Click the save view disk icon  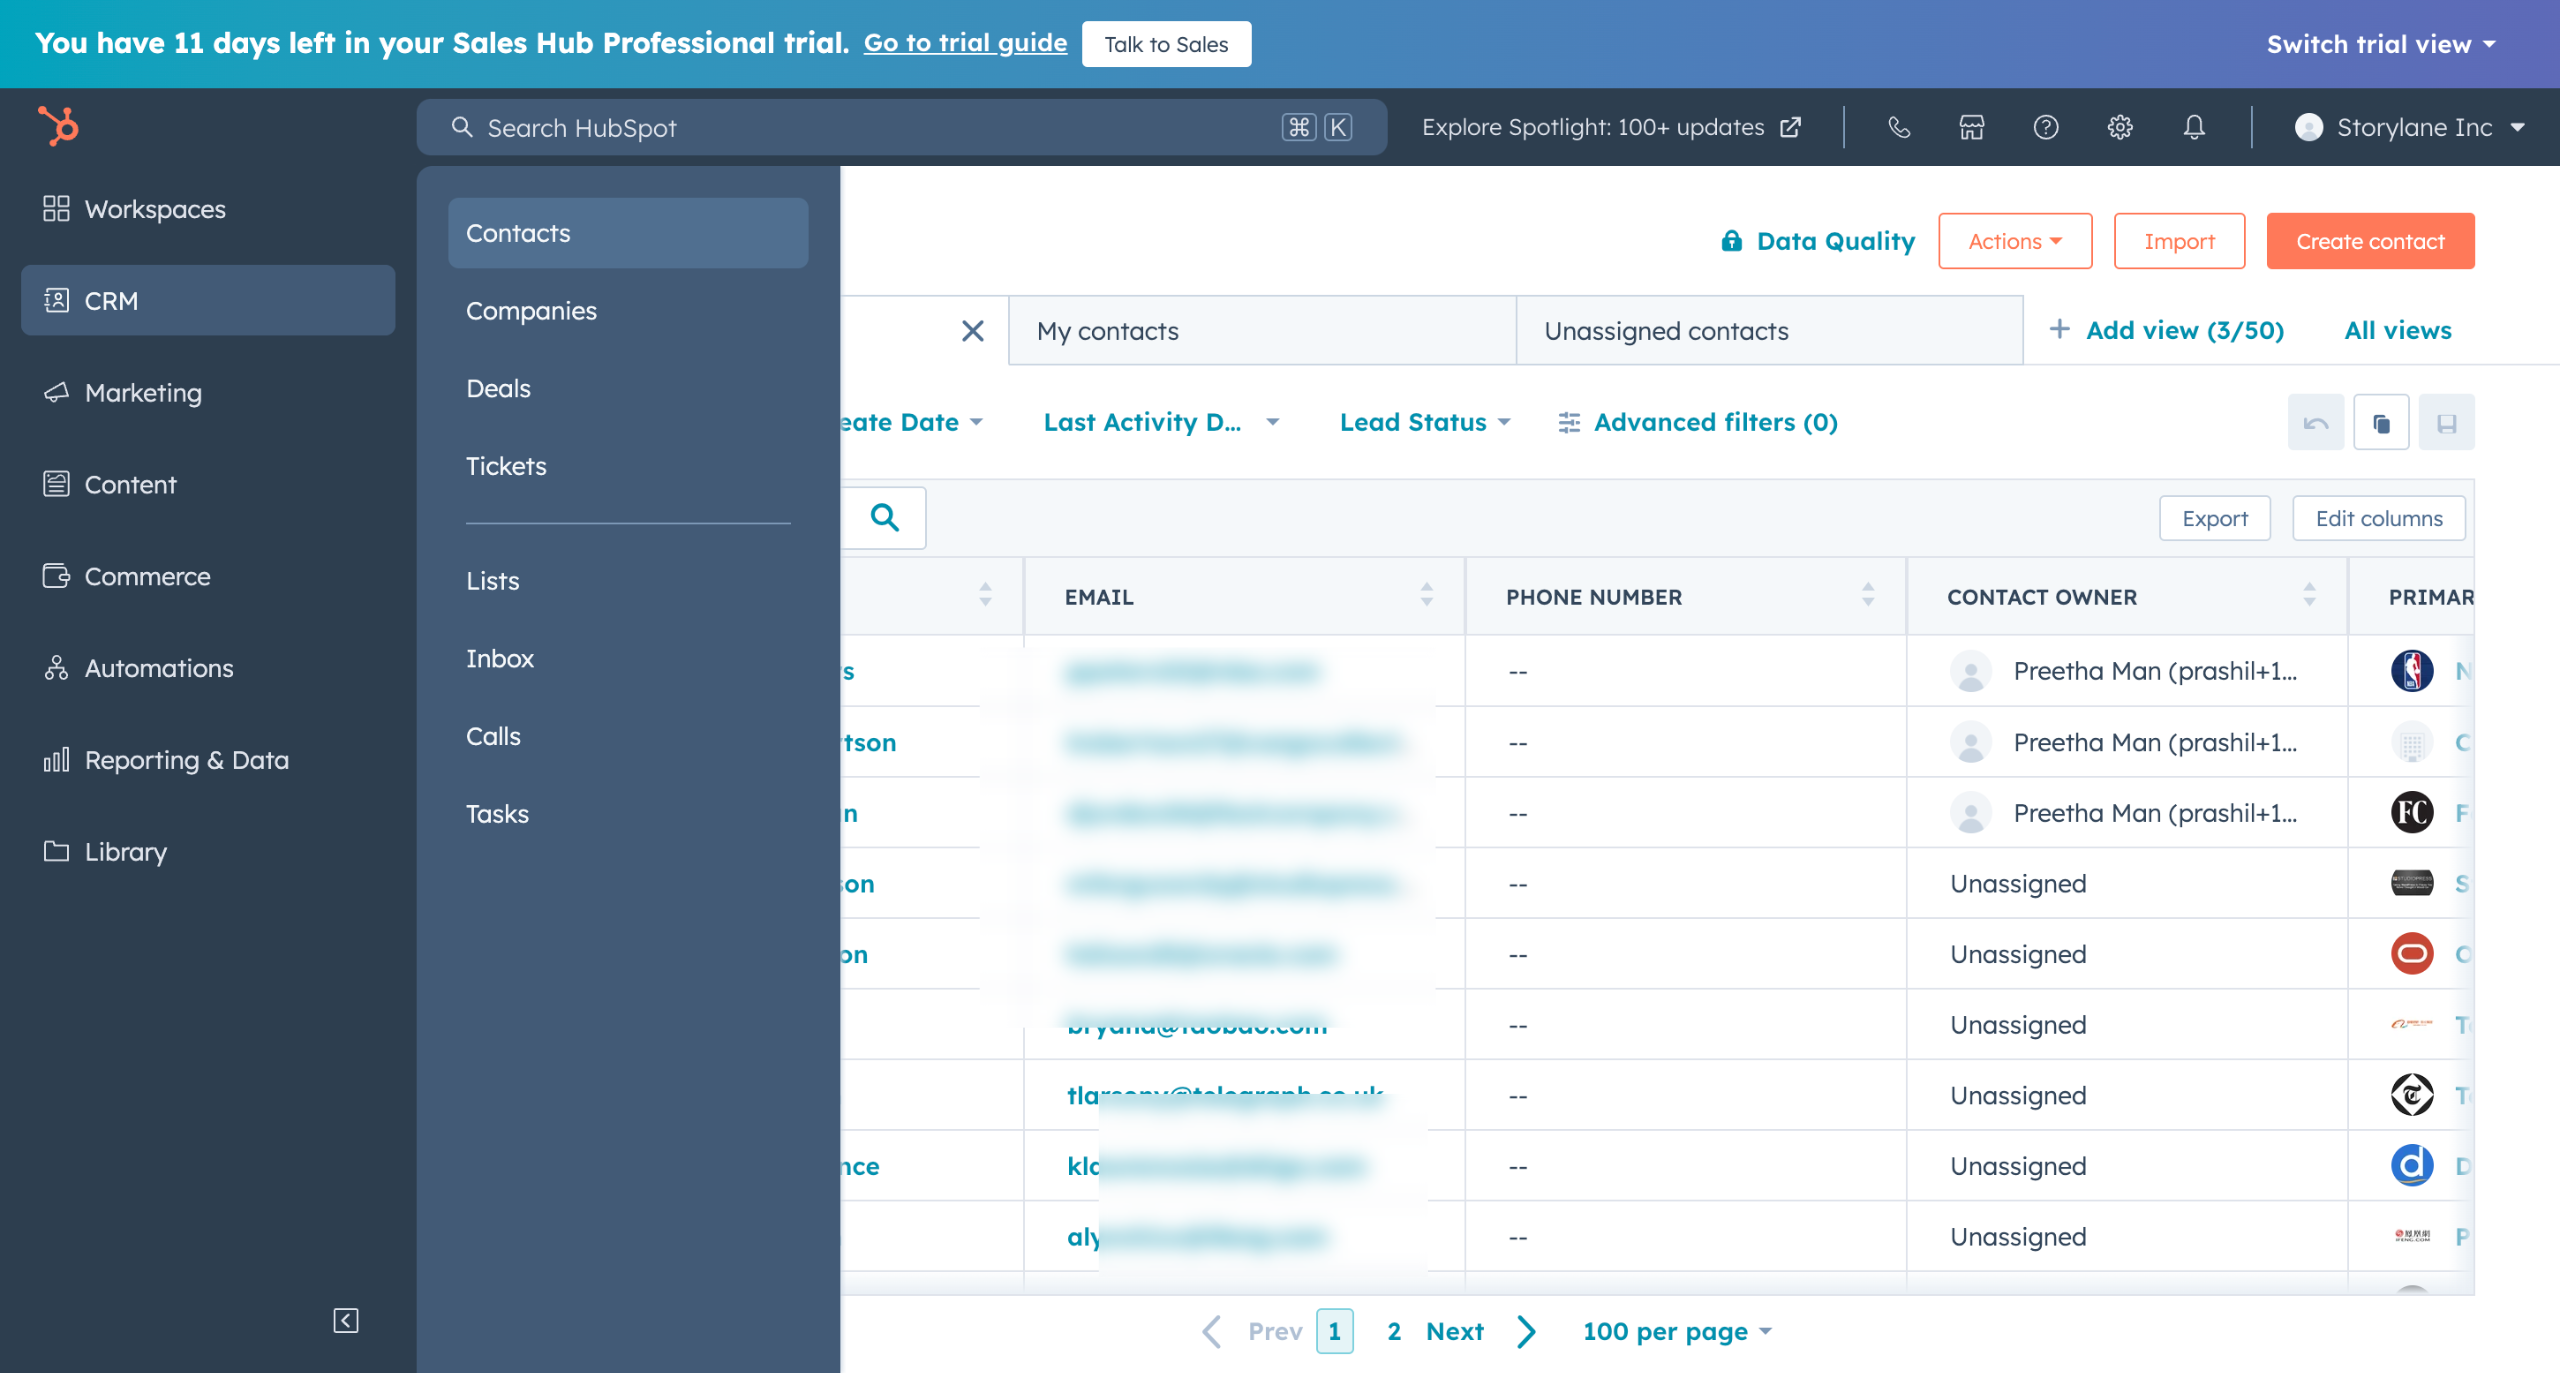(2447, 423)
